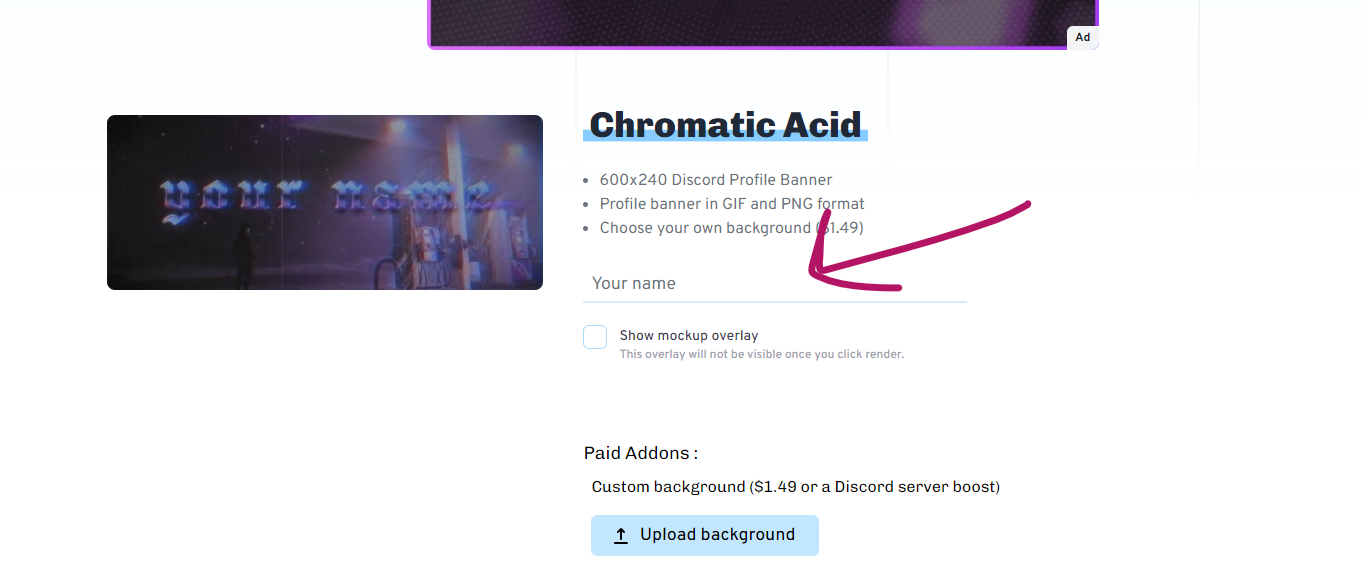Viewport: 1362px width, 577px height.
Task: Click the '600x240 Discord Profile Banner' bullet
Action: (x=715, y=180)
